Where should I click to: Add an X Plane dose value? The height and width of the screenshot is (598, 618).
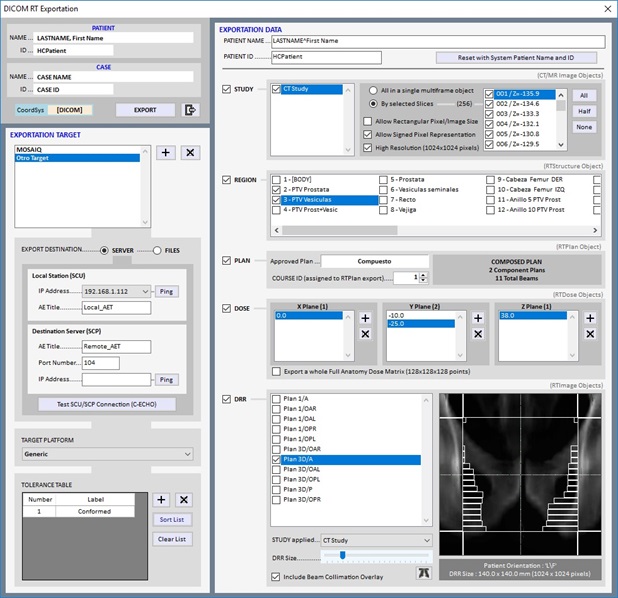pyautogui.click(x=365, y=318)
